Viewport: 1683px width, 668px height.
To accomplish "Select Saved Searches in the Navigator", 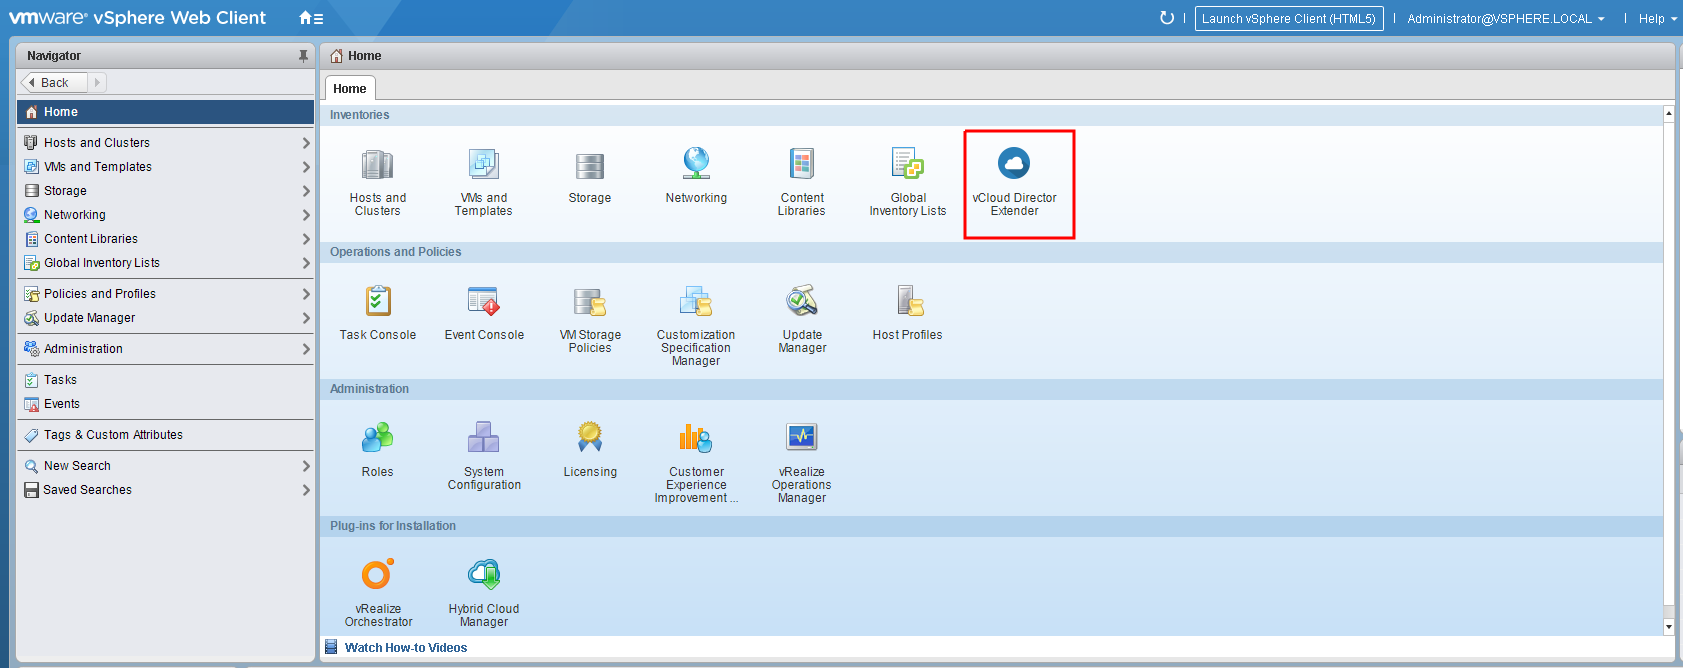I will [x=165, y=490].
